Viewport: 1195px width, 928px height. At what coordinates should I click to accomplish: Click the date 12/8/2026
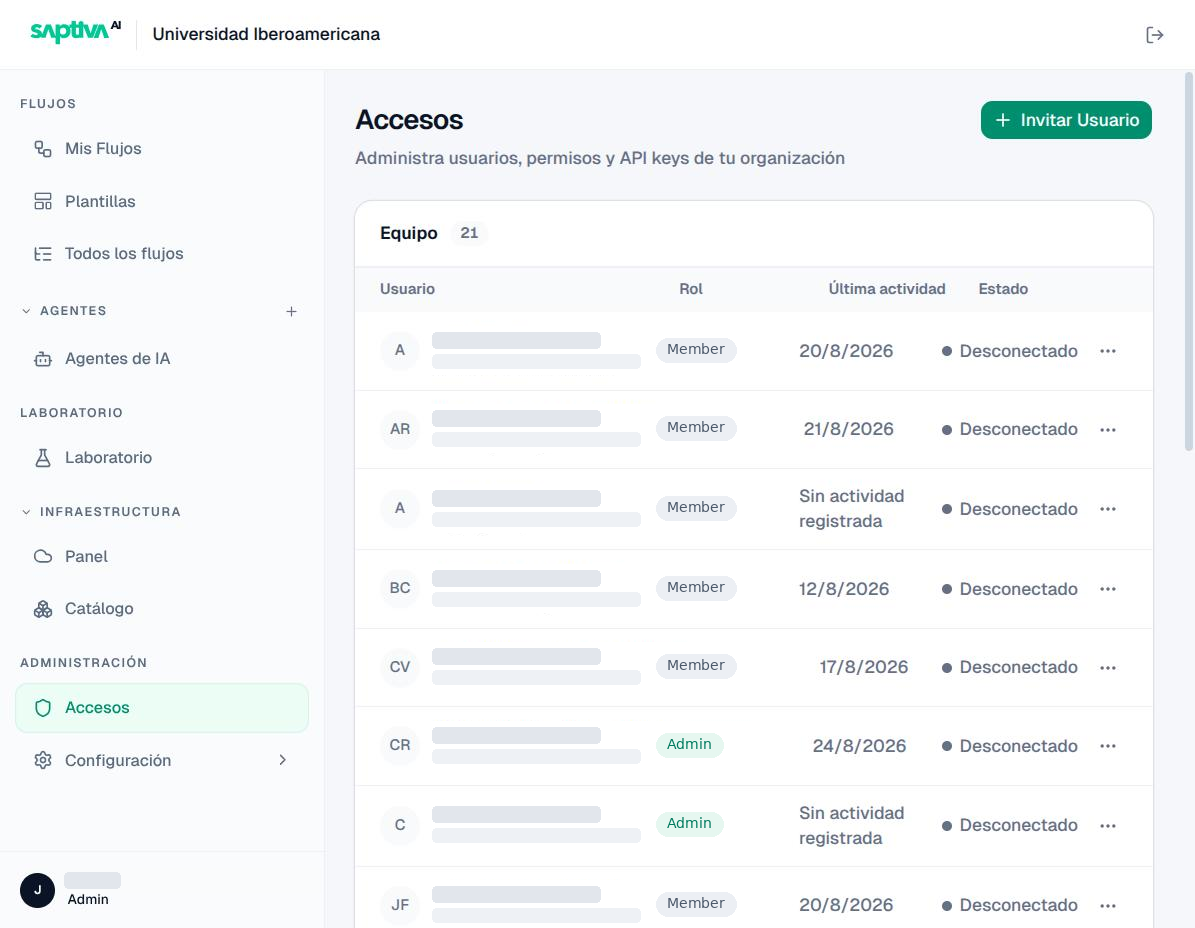coord(844,589)
